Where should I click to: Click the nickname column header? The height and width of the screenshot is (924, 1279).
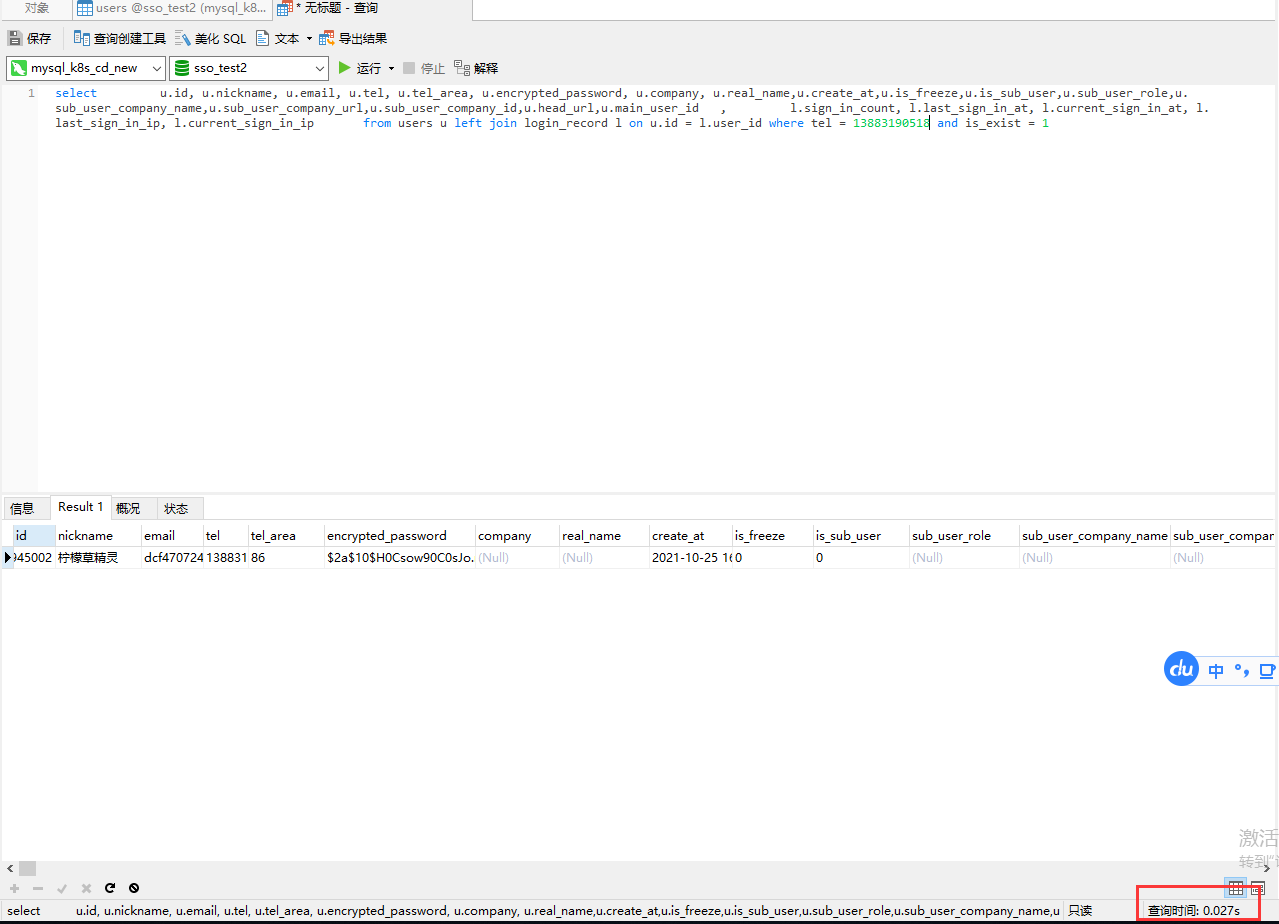point(85,536)
